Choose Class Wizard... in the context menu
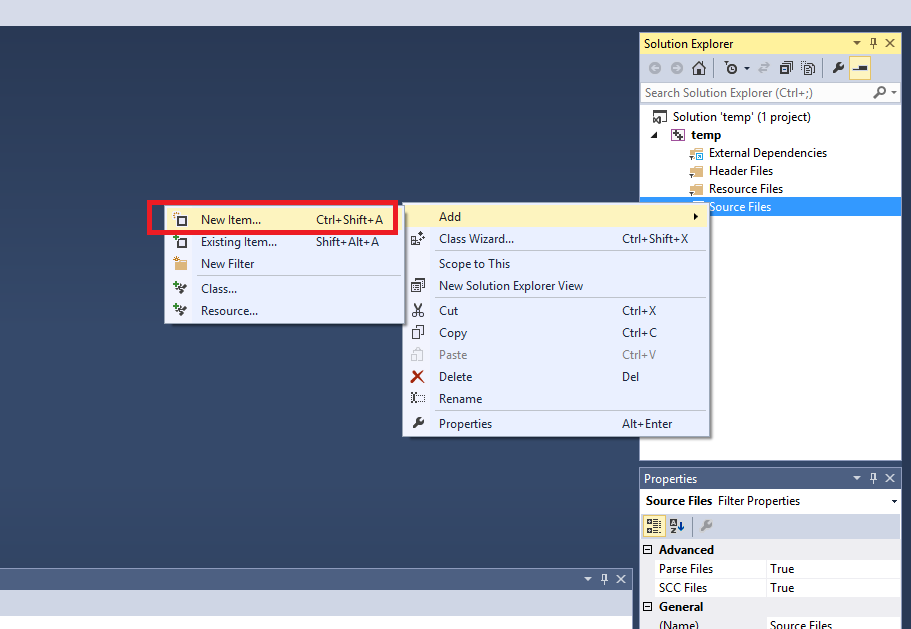911x629 pixels. tap(476, 239)
